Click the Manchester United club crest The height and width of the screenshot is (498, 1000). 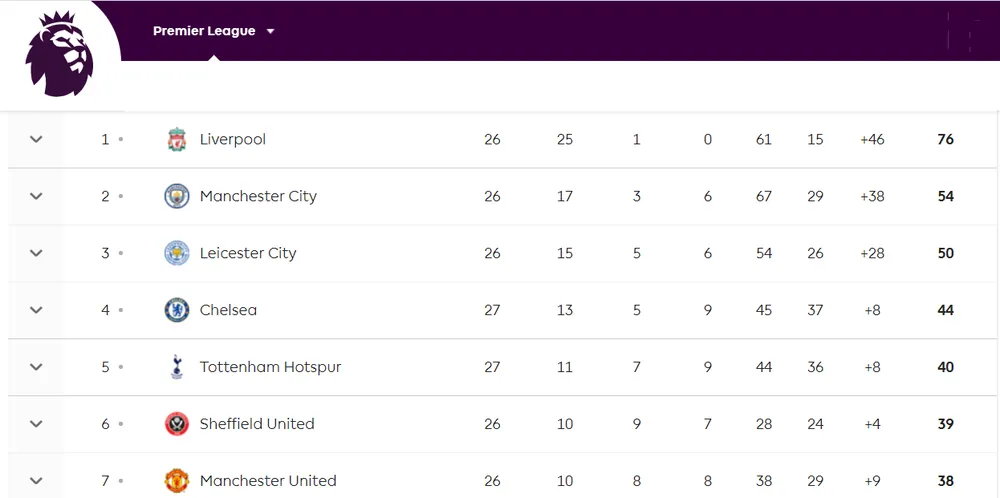pyautogui.click(x=177, y=481)
